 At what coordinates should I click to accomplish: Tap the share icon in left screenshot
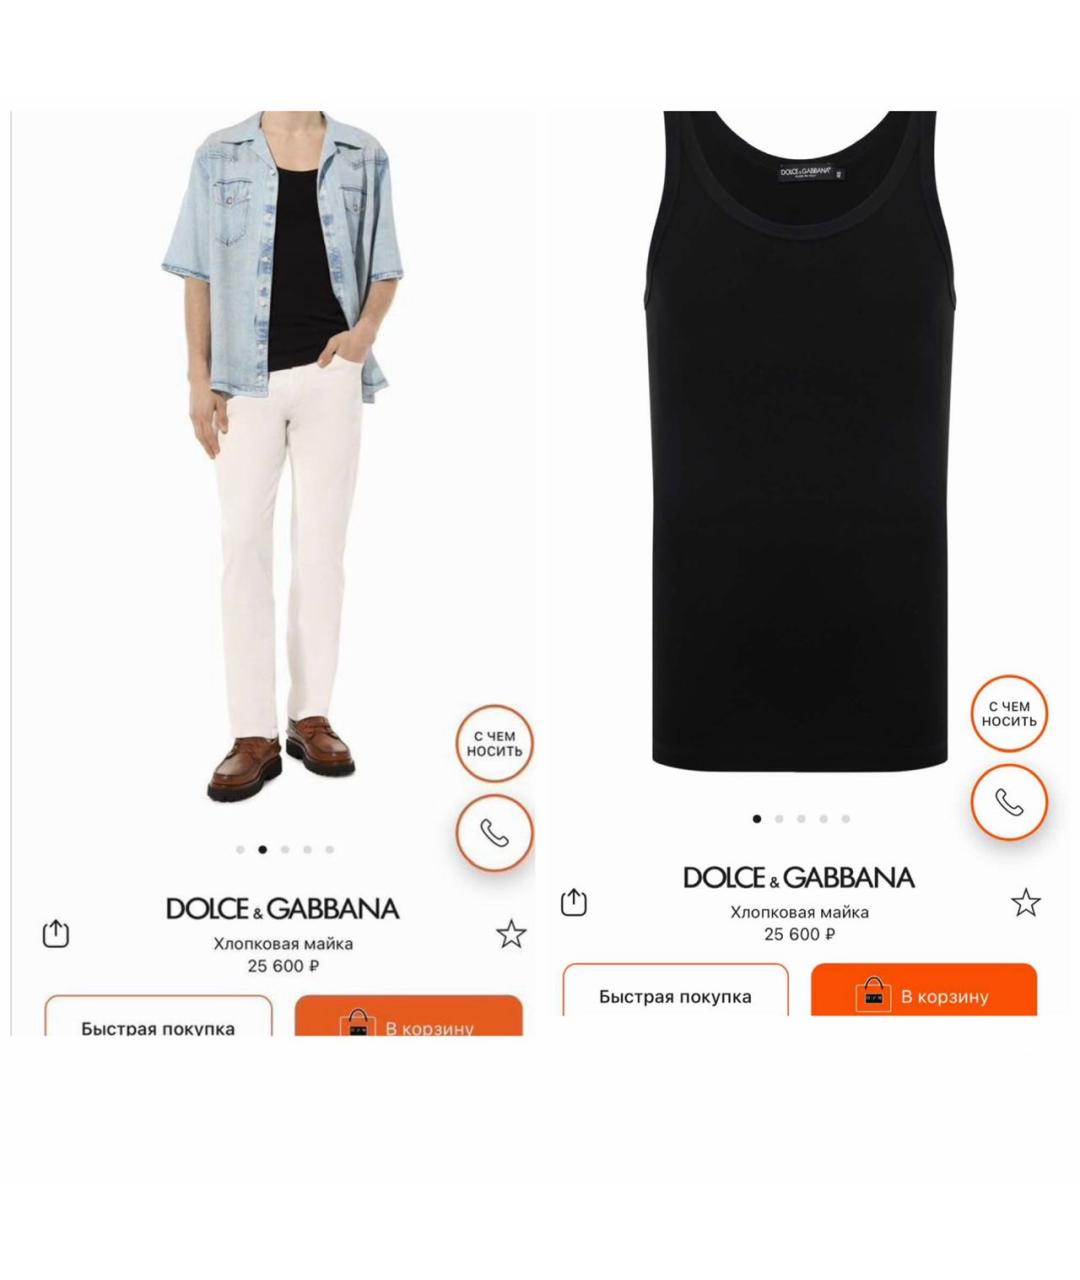56,934
